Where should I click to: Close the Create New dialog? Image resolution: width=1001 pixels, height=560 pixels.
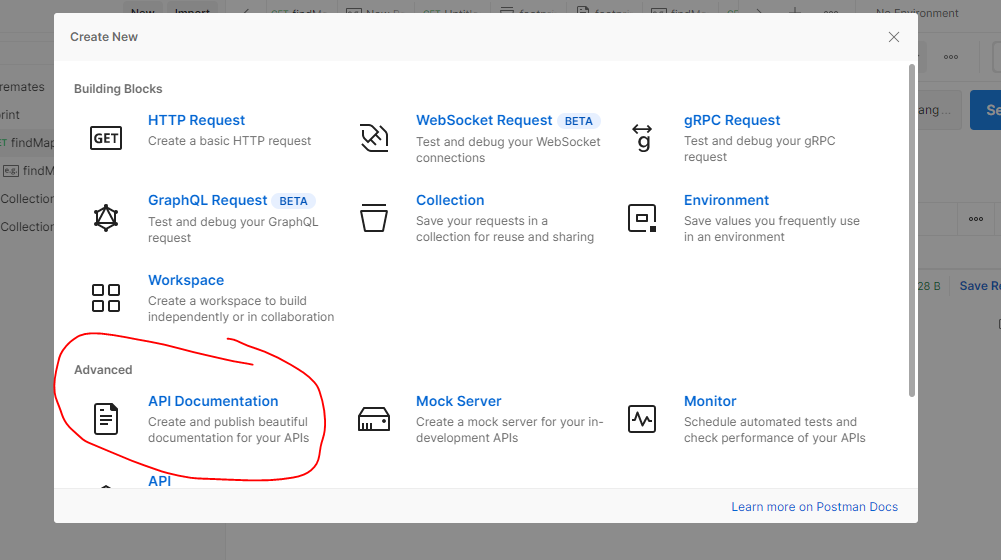pyautogui.click(x=894, y=37)
